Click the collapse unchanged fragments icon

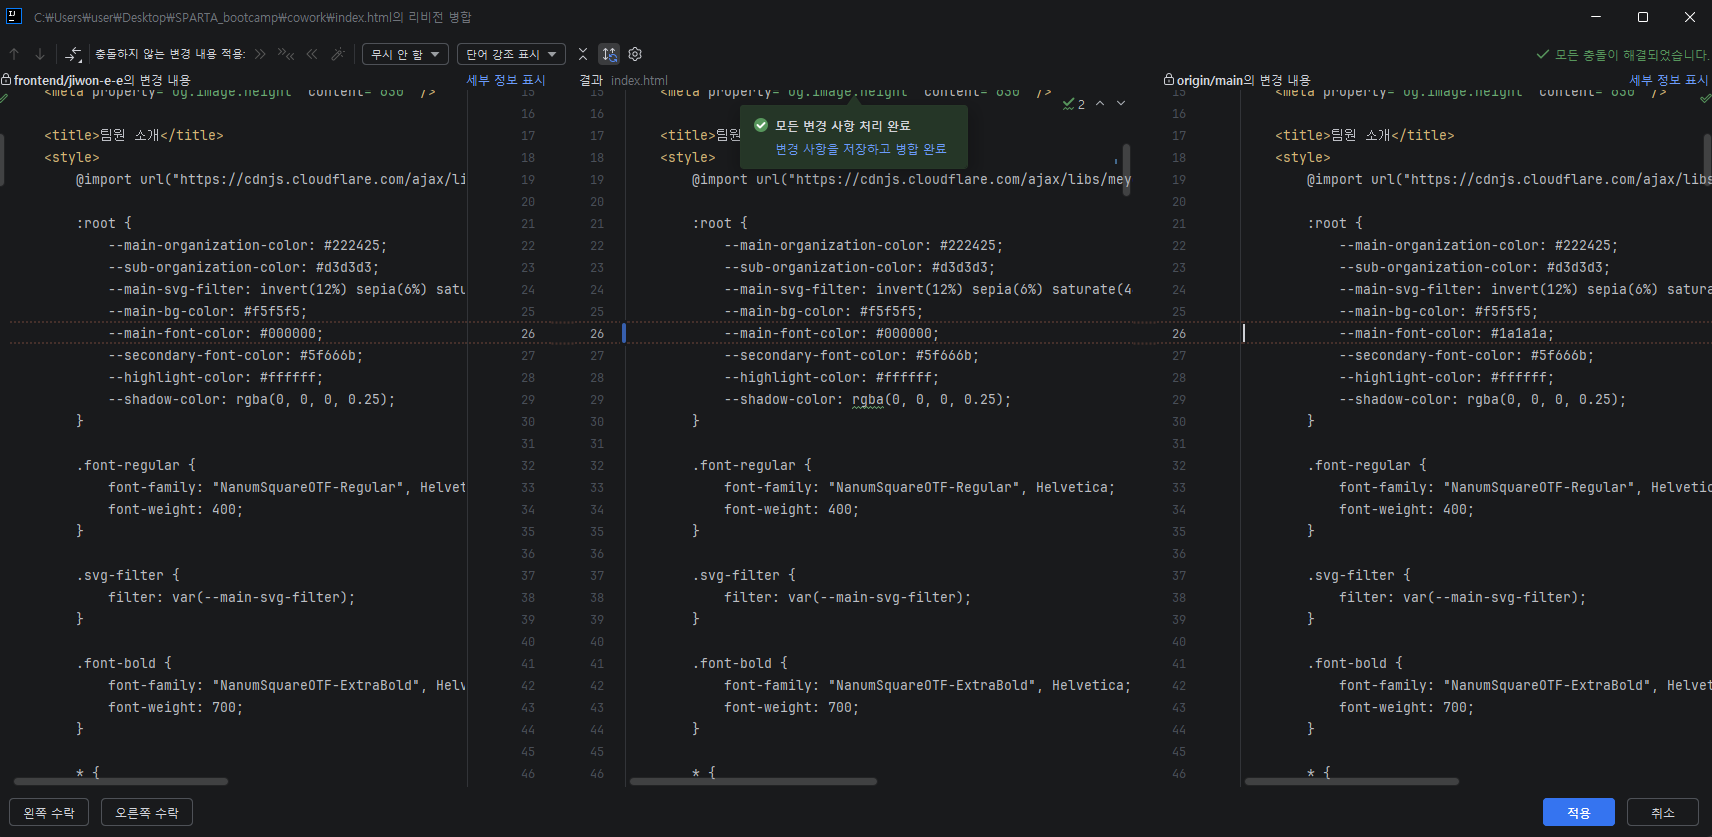pyautogui.click(x=583, y=54)
